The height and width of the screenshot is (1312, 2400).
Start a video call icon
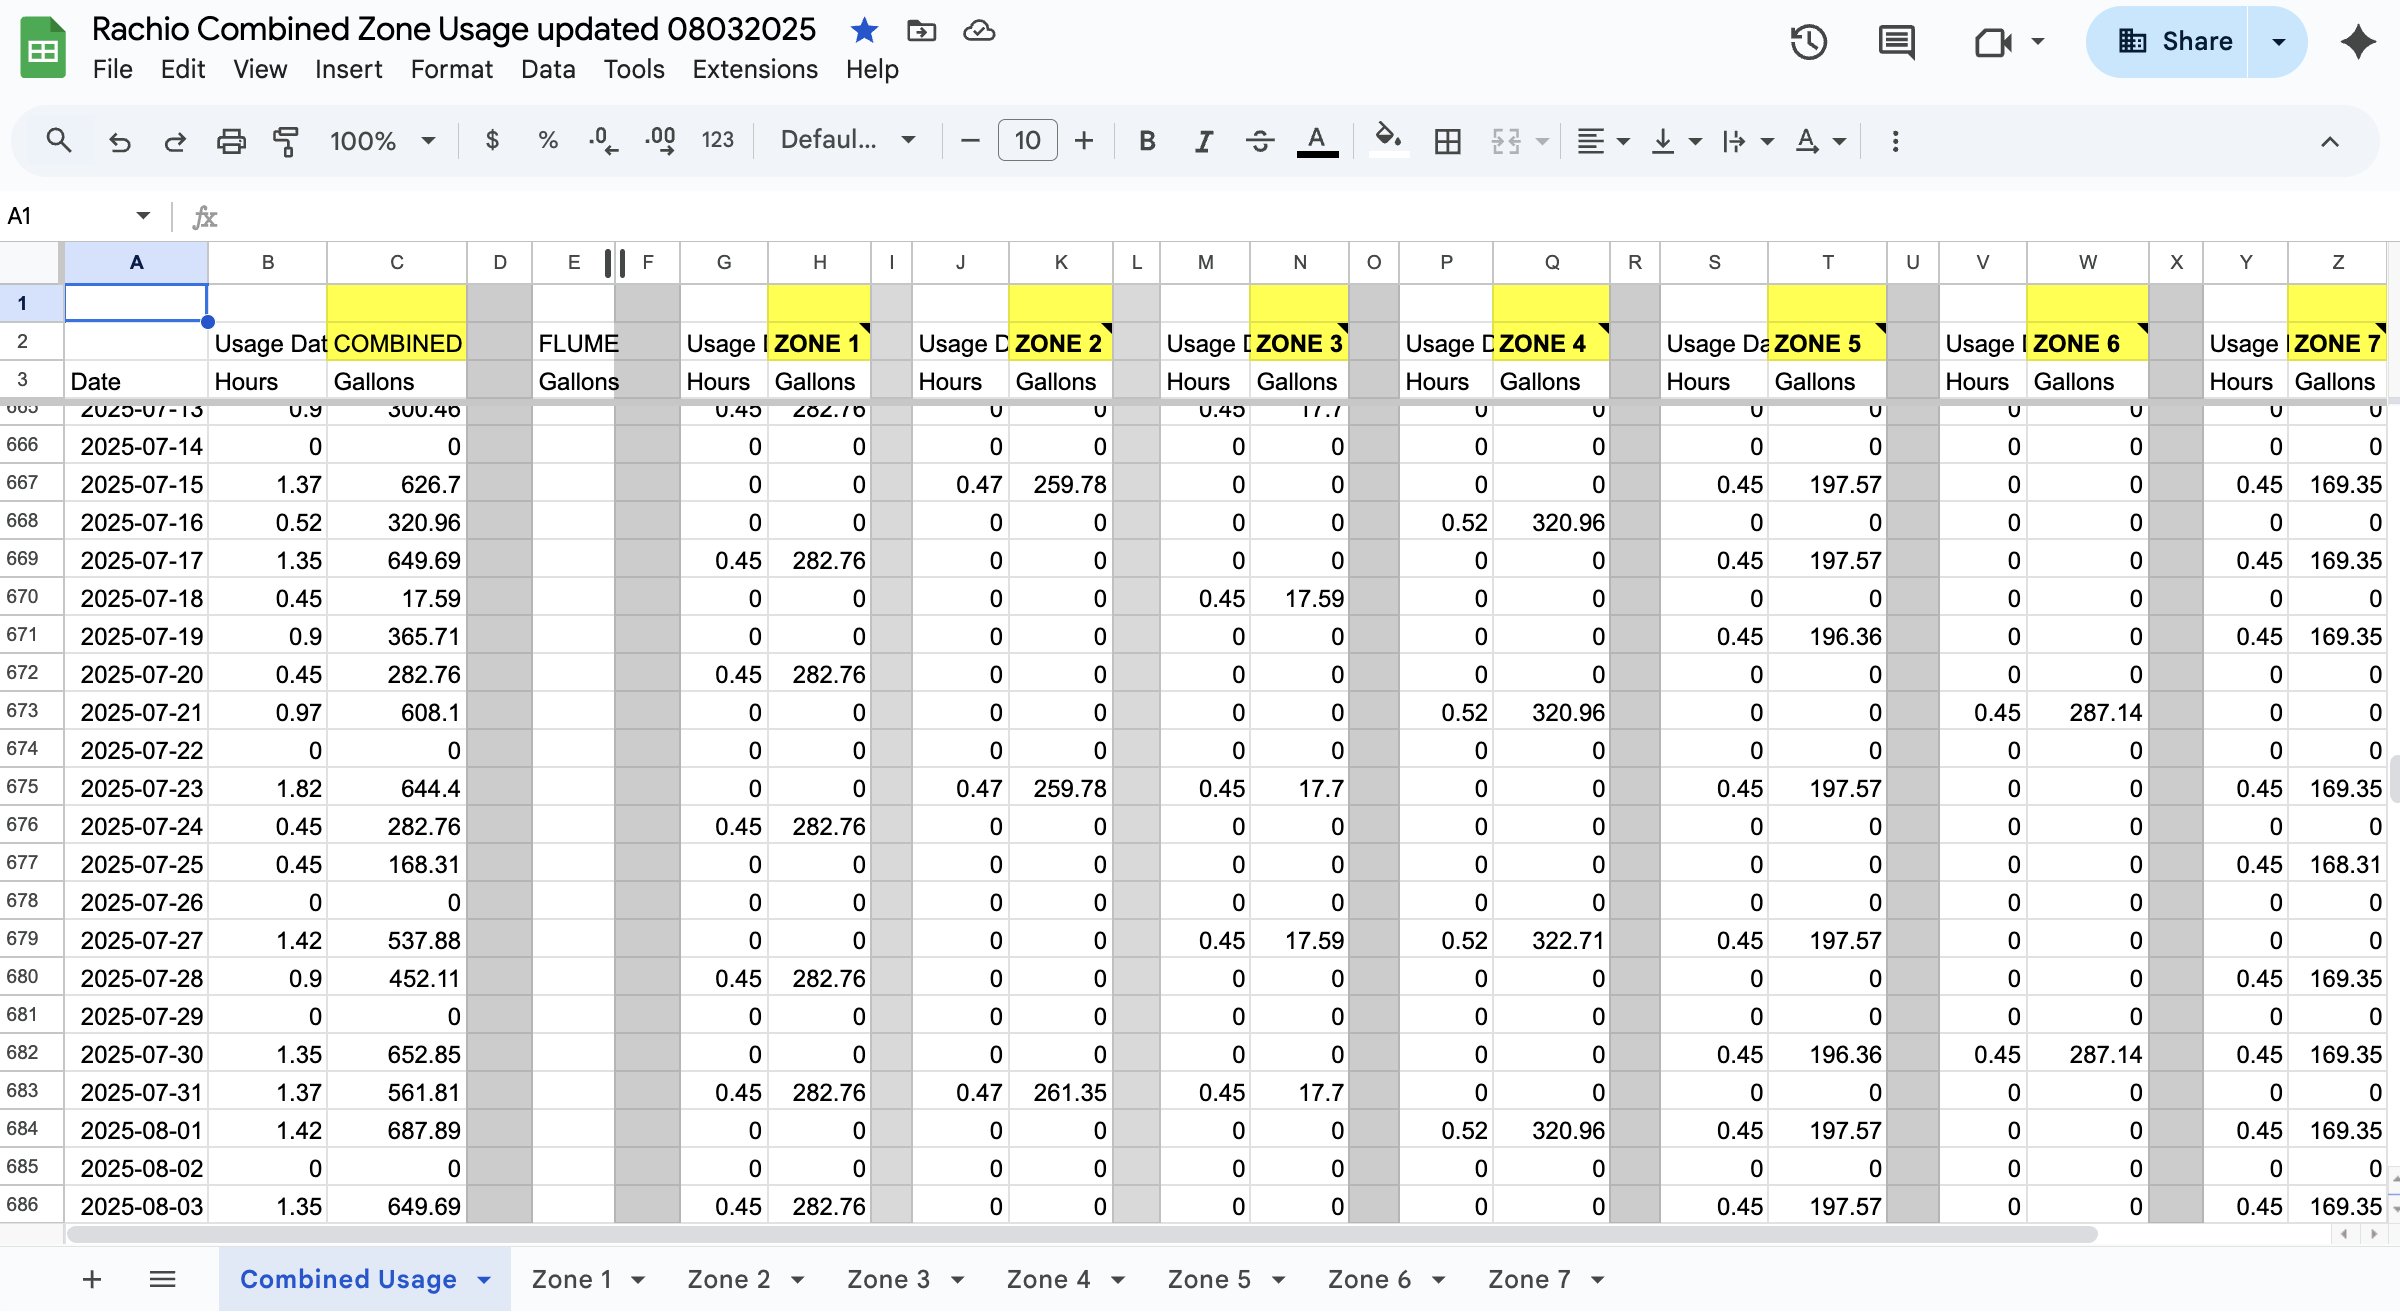tap(1992, 42)
